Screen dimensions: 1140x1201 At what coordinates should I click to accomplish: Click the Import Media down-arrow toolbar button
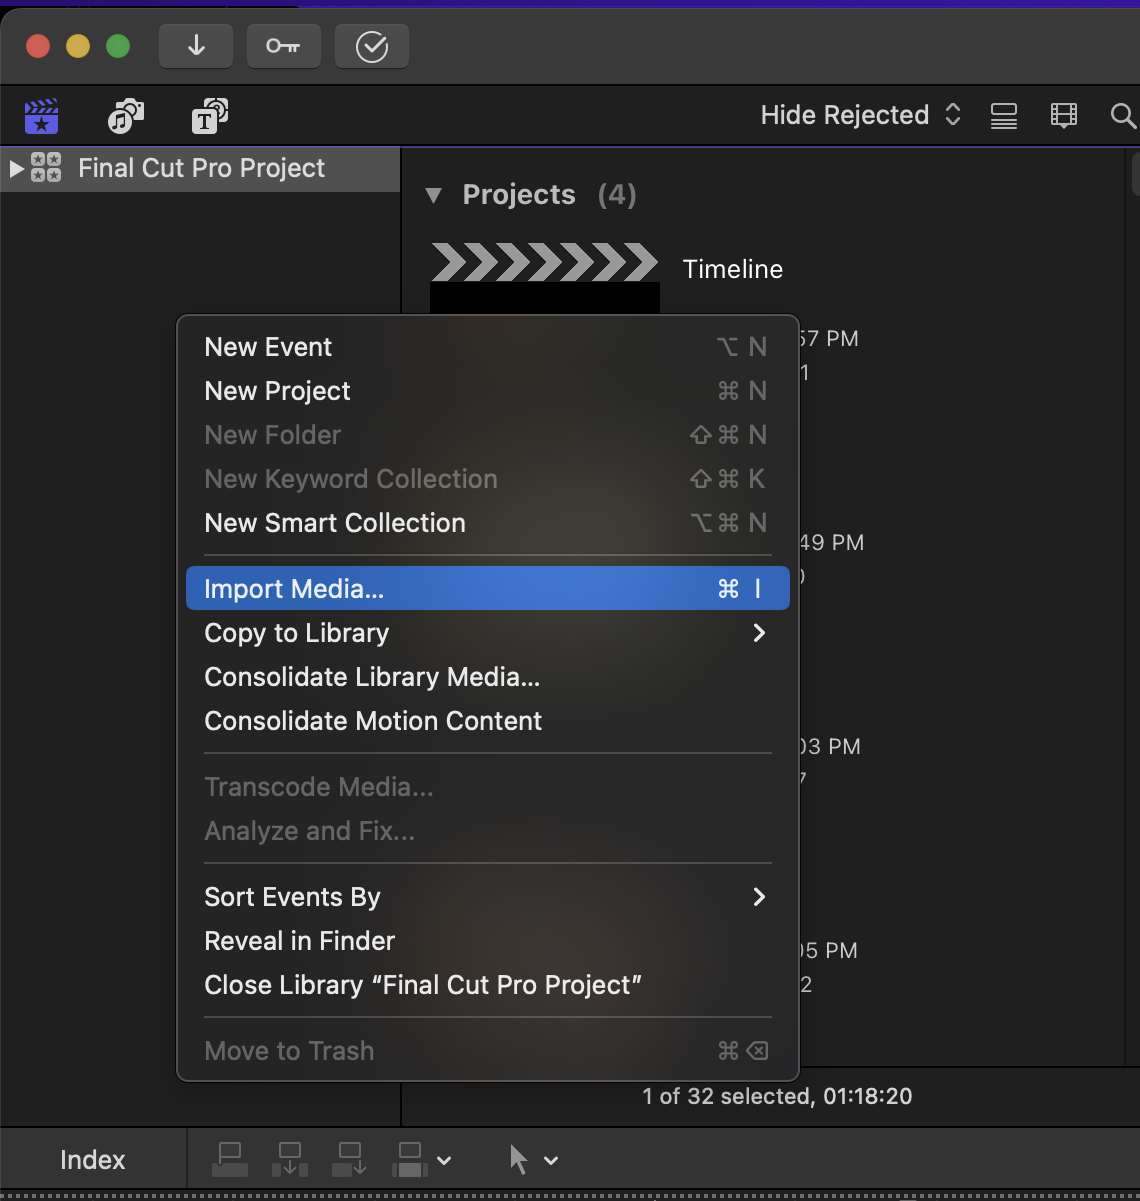click(196, 46)
